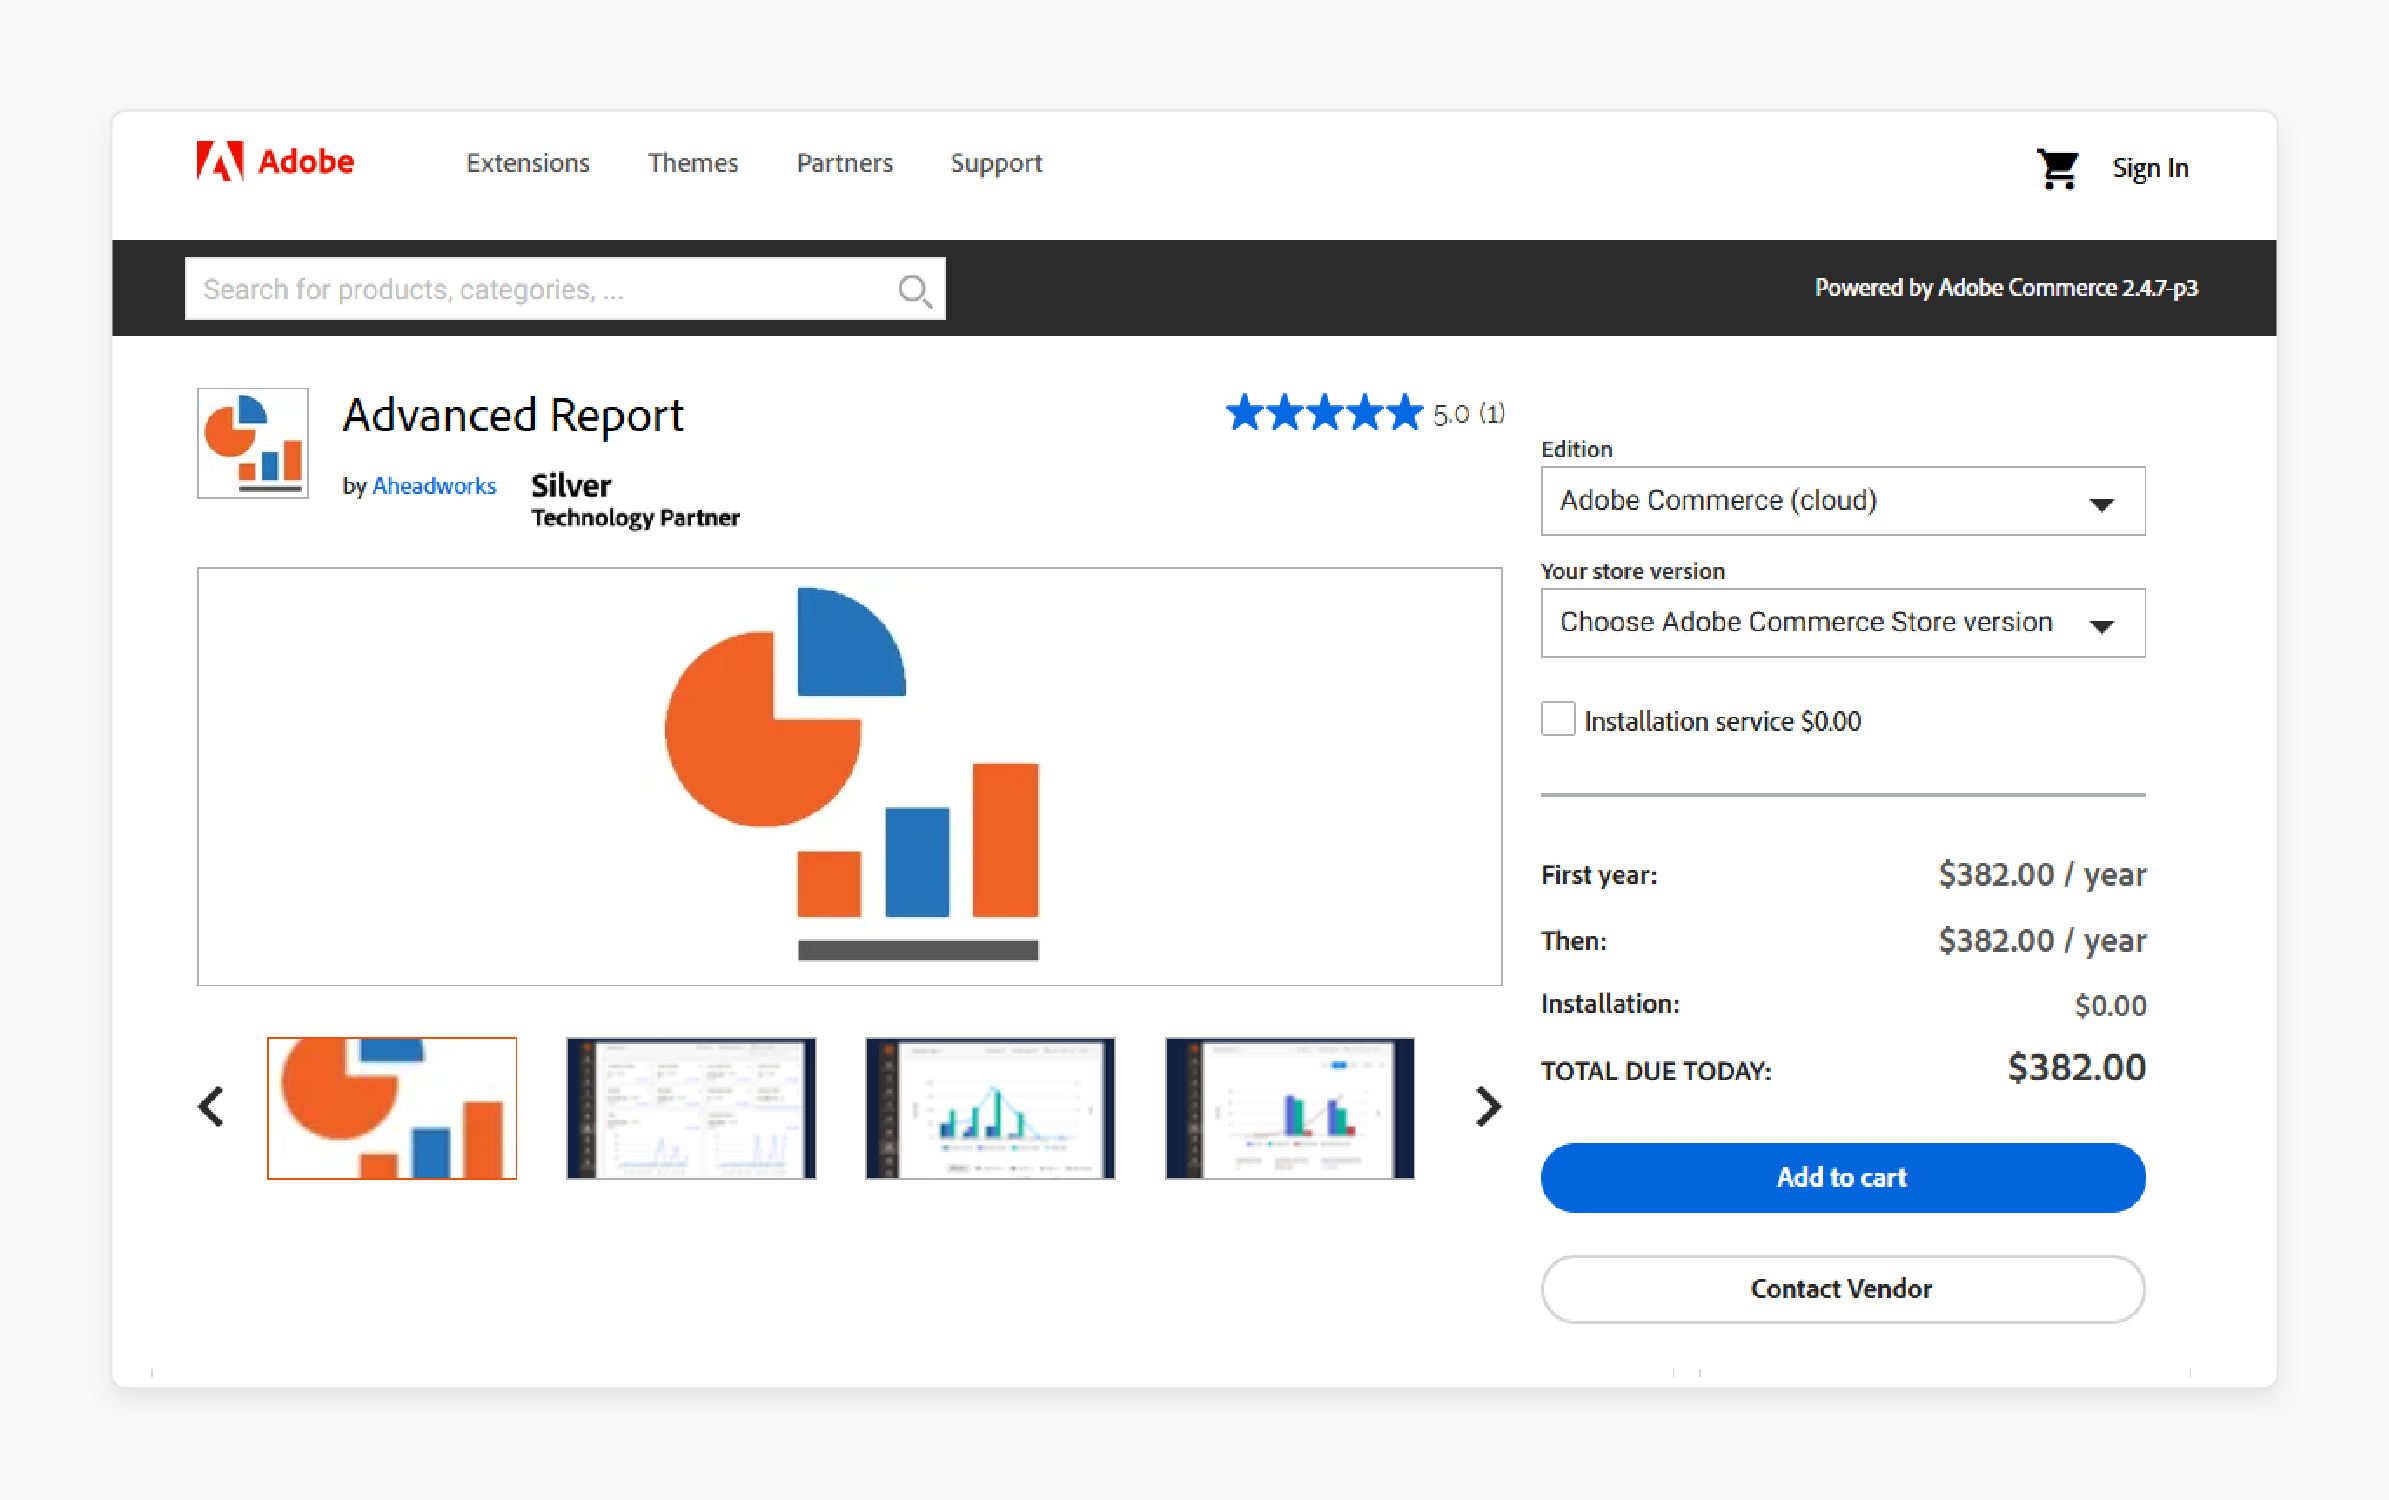2389x1500 pixels.
Task: Click Powered by Adobe Commerce 2.4.7-p3 text
Action: tap(2006, 288)
